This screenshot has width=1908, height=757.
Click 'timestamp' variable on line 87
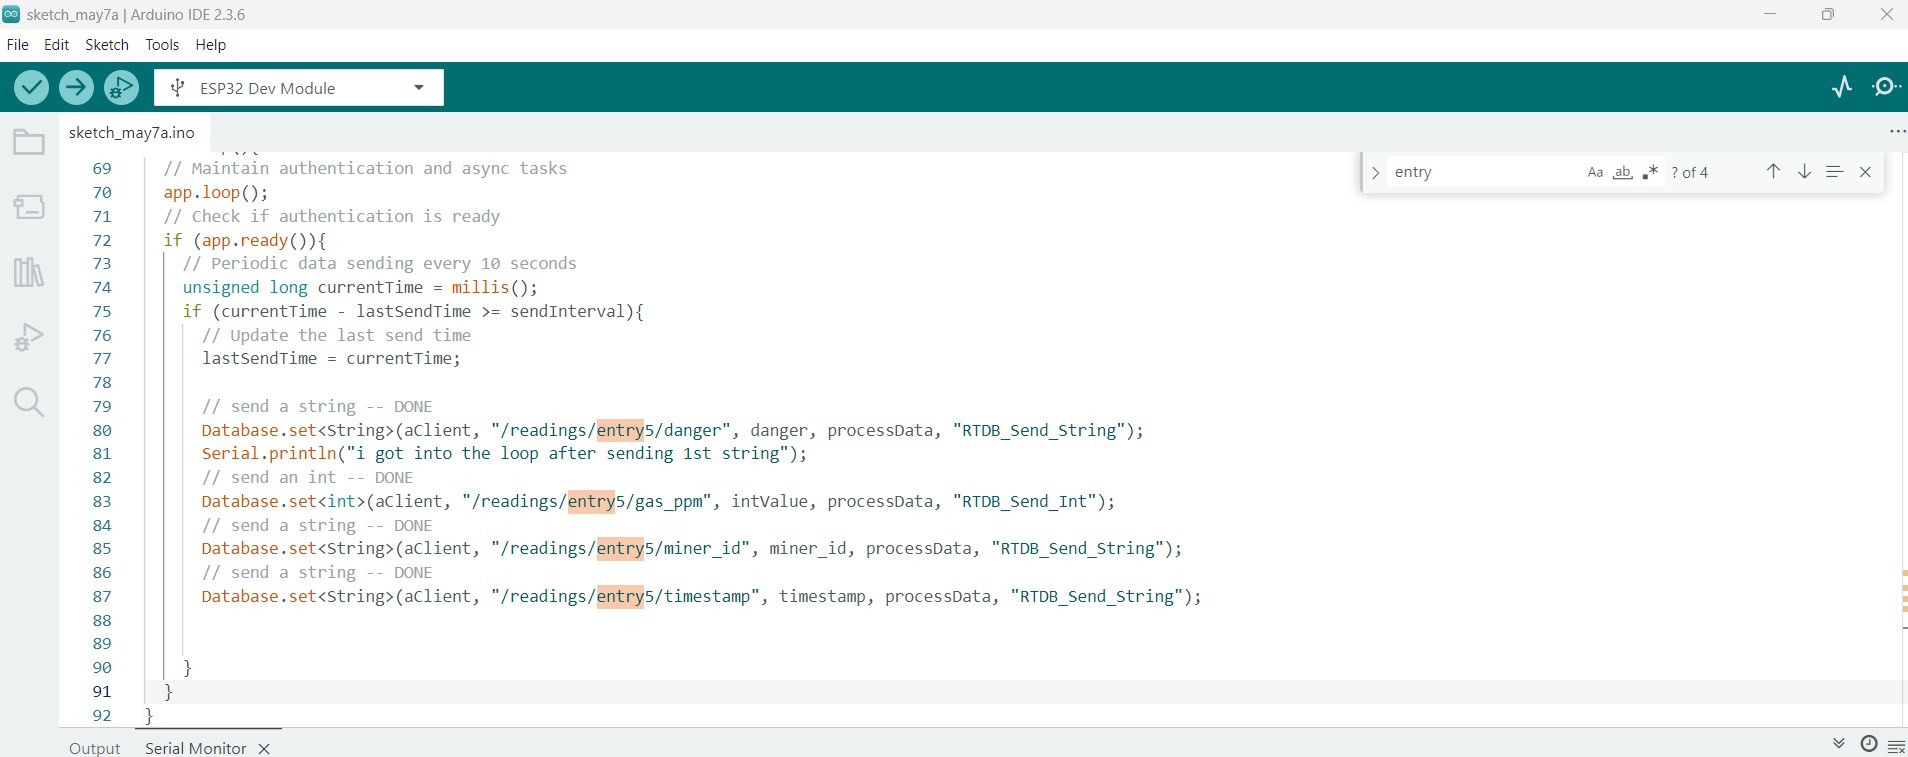(822, 596)
